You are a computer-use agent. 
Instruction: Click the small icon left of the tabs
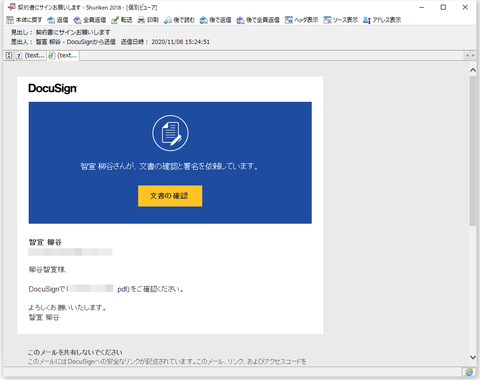9,56
